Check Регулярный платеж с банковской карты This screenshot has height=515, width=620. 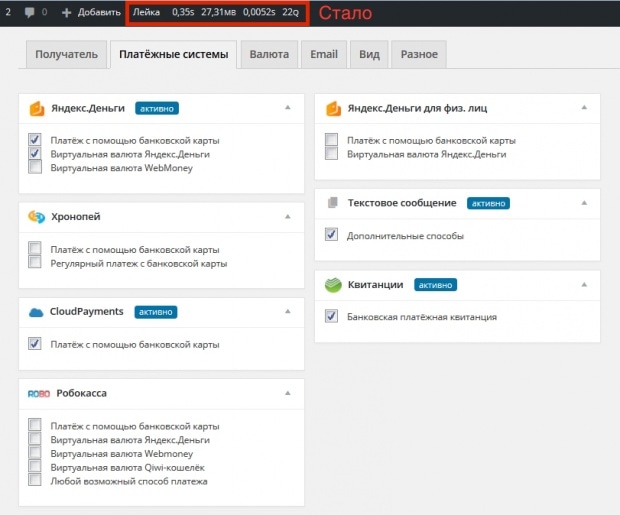[x=35, y=263]
